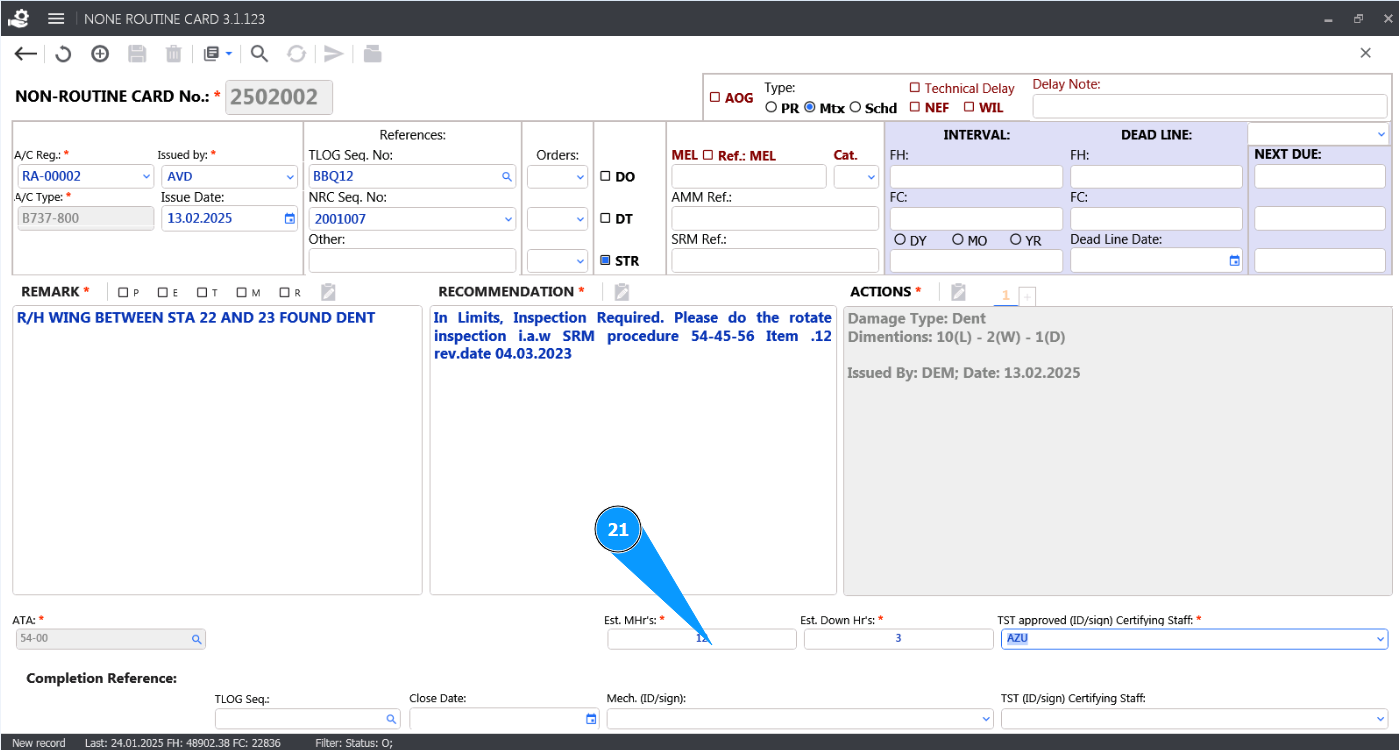
Task: Add new record with plus icon
Action: pyautogui.click(x=100, y=54)
